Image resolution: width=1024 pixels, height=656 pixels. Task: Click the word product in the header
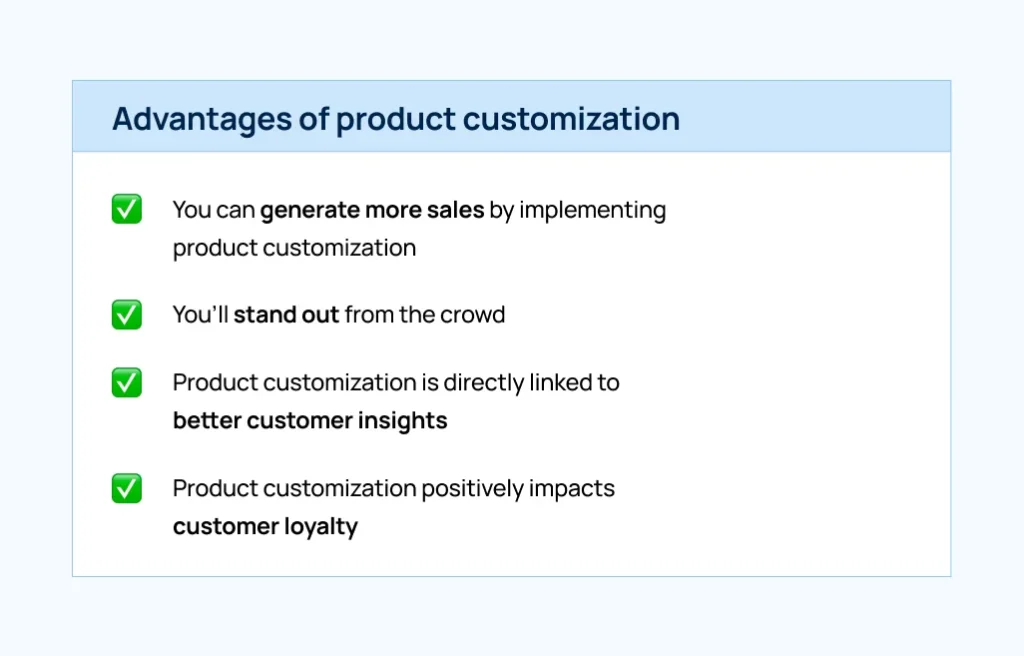click(x=396, y=120)
